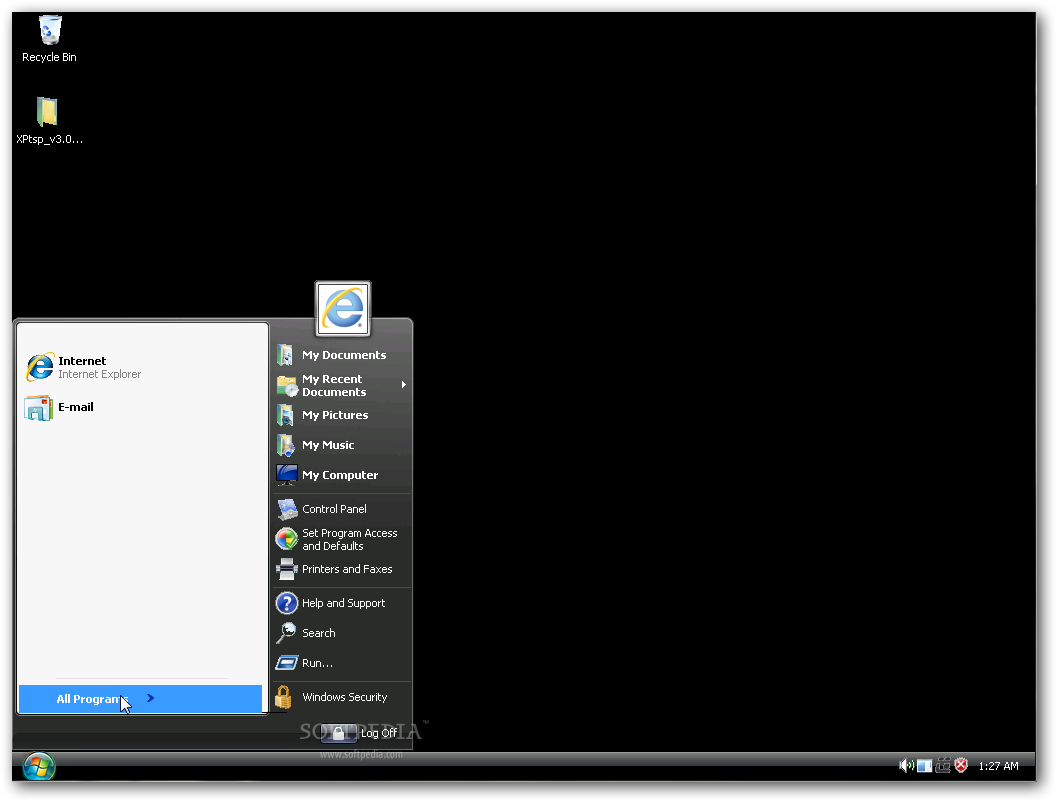Click the network connection tray icon
The height and width of the screenshot is (802, 1057).
[943, 766]
